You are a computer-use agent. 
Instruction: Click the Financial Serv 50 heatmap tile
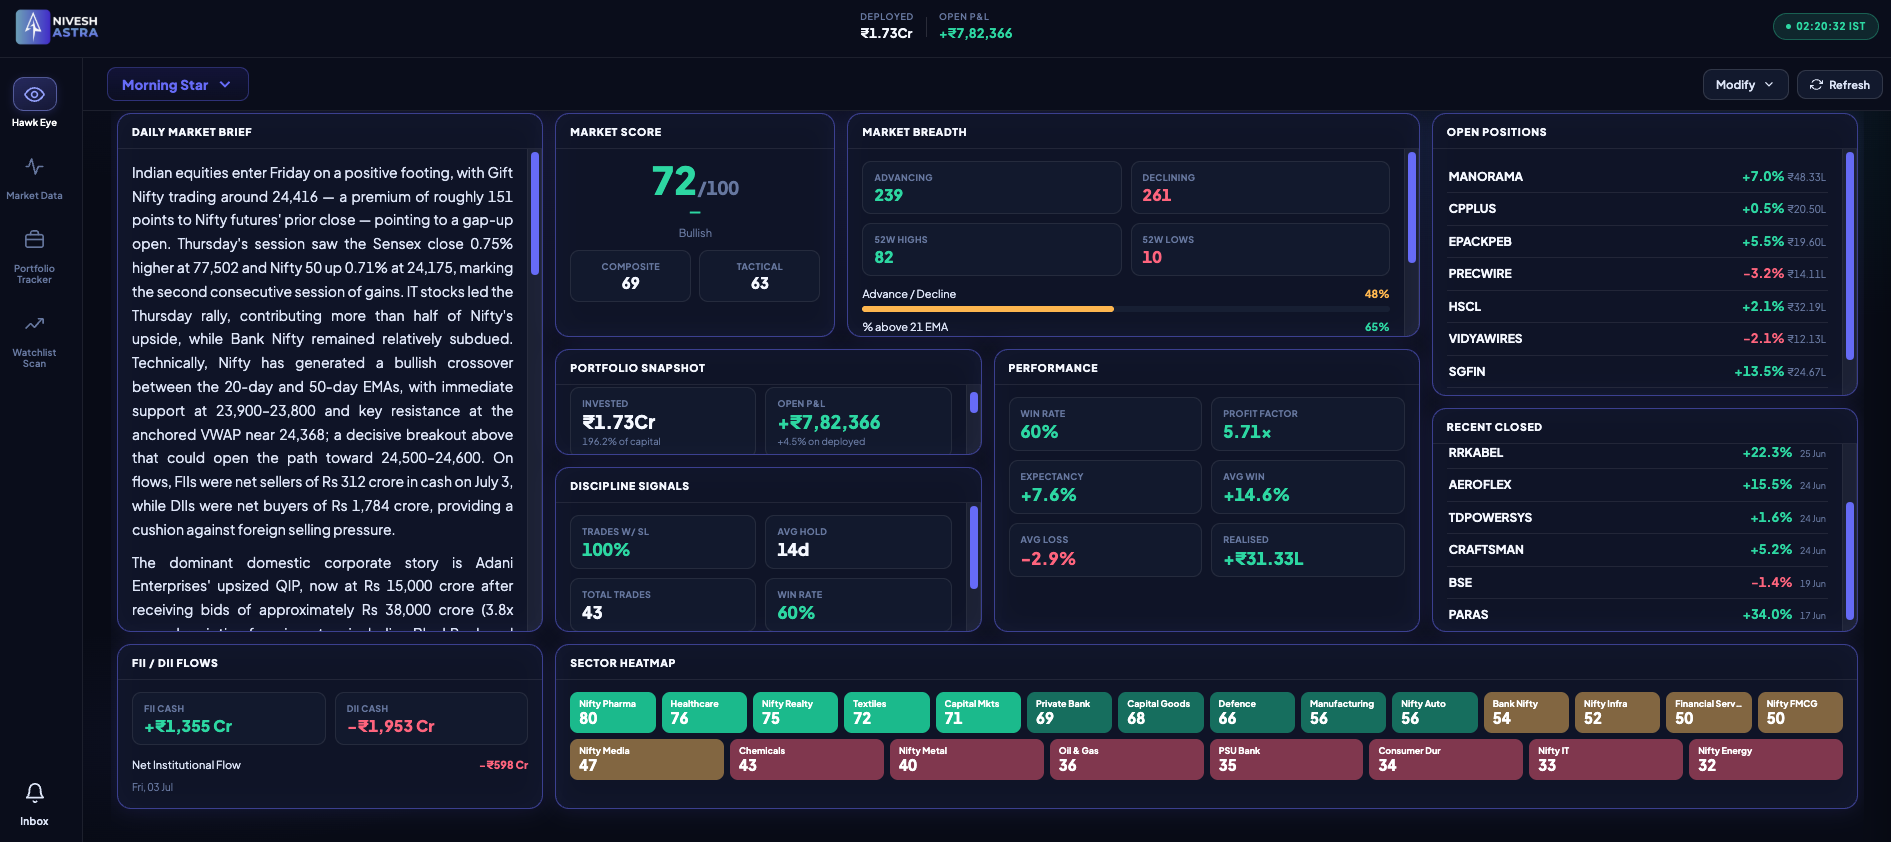[1709, 712]
